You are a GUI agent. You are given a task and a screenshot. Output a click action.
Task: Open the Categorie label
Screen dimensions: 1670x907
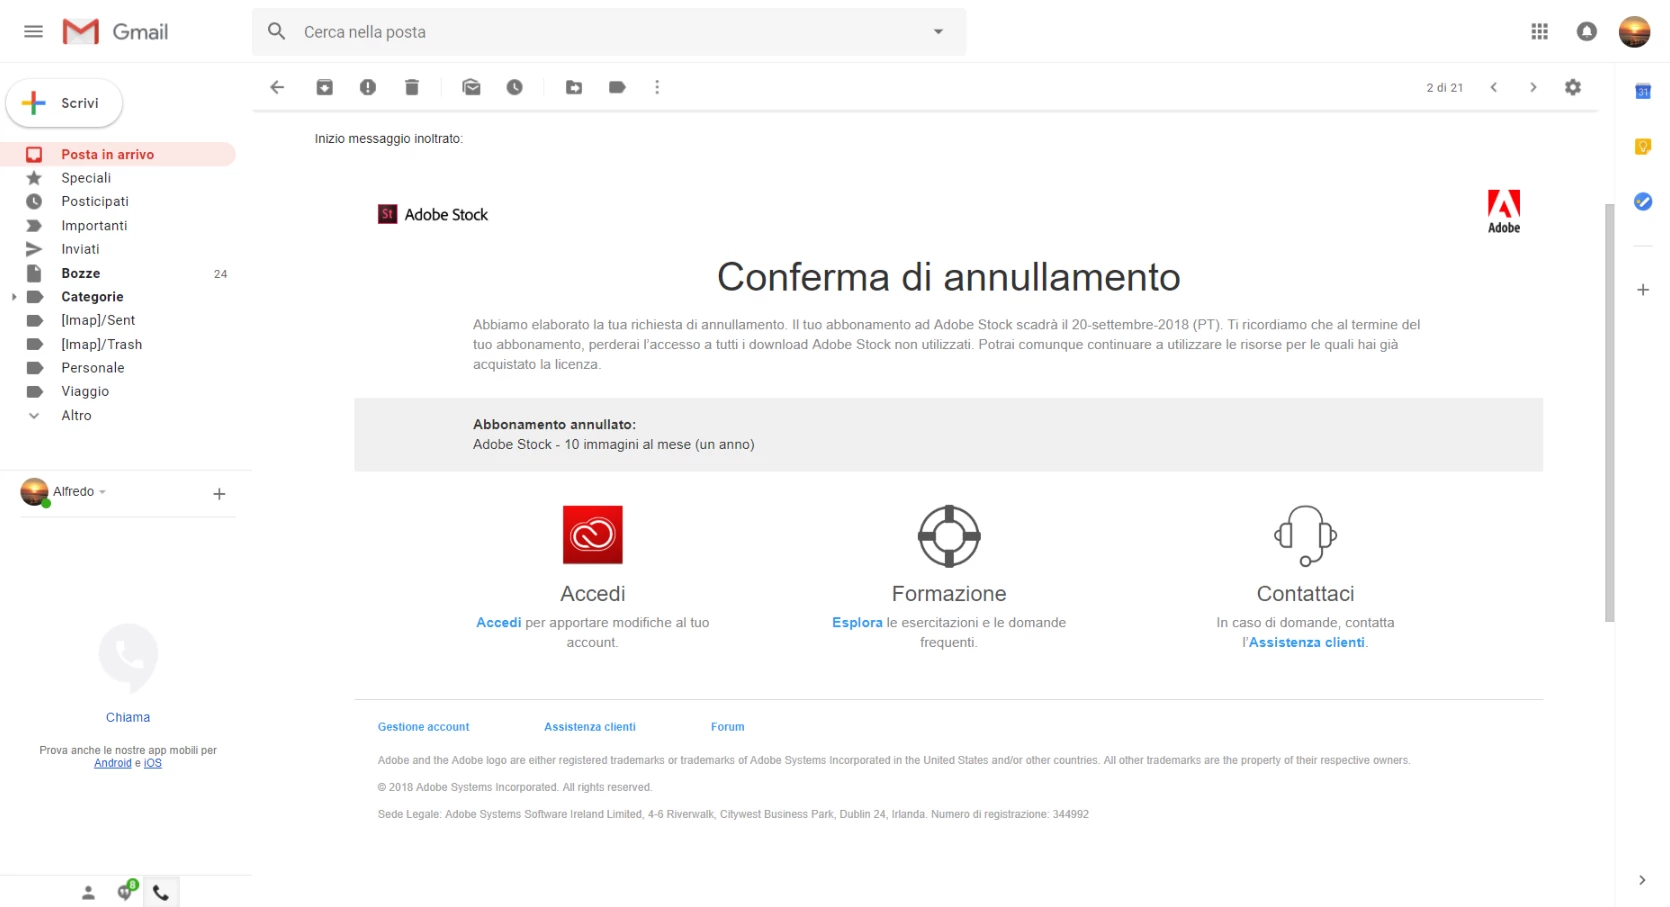click(x=92, y=297)
